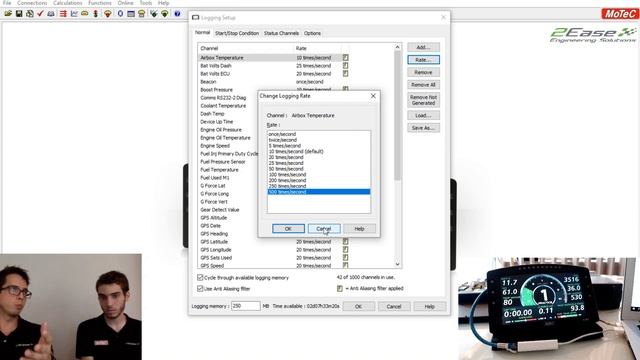Open the Help menu in menu bar
The image size is (640, 360).
click(x=163, y=3)
